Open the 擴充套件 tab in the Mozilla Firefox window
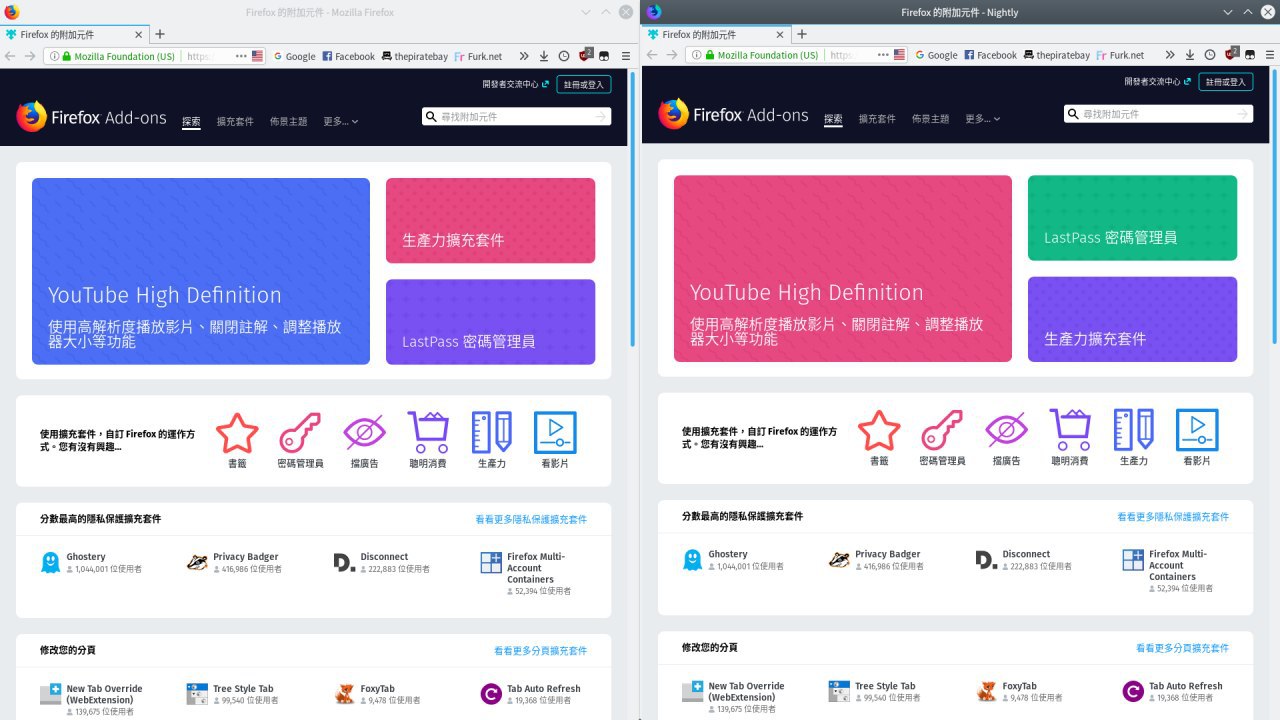Viewport: 1280px width, 720px height. 235,121
